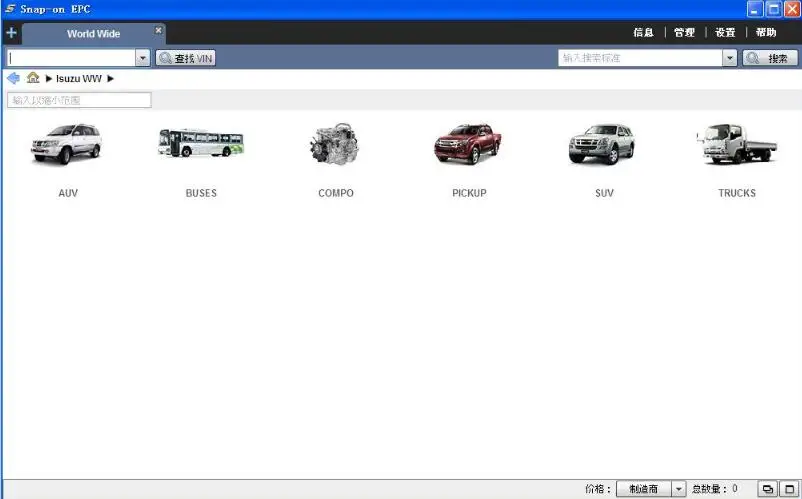Click the narrow-range filter field
The image size is (802, 499).
point(79,100)
